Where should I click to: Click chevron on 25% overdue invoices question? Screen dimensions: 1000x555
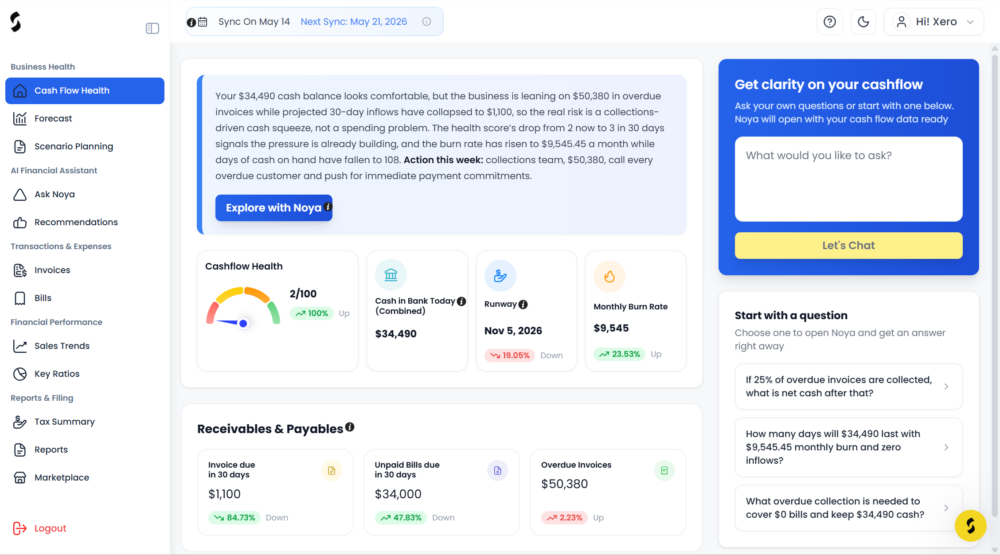pos(946,387)
